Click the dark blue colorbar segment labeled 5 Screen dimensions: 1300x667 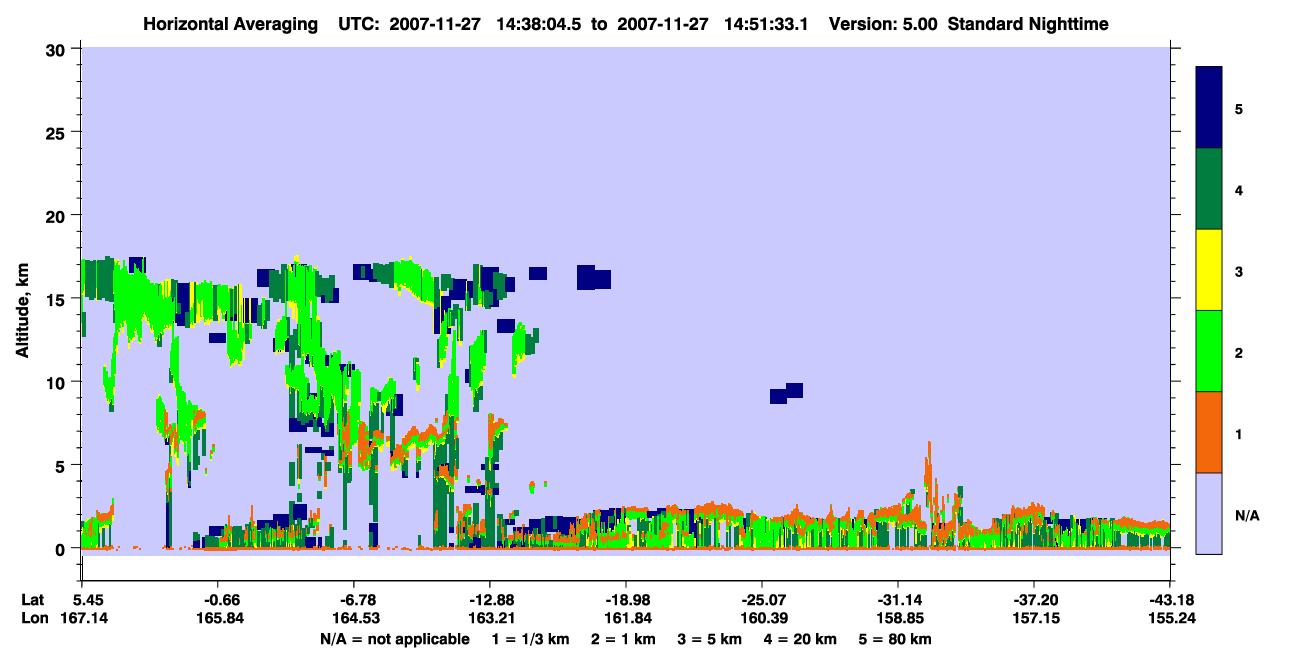[1209, 108]
